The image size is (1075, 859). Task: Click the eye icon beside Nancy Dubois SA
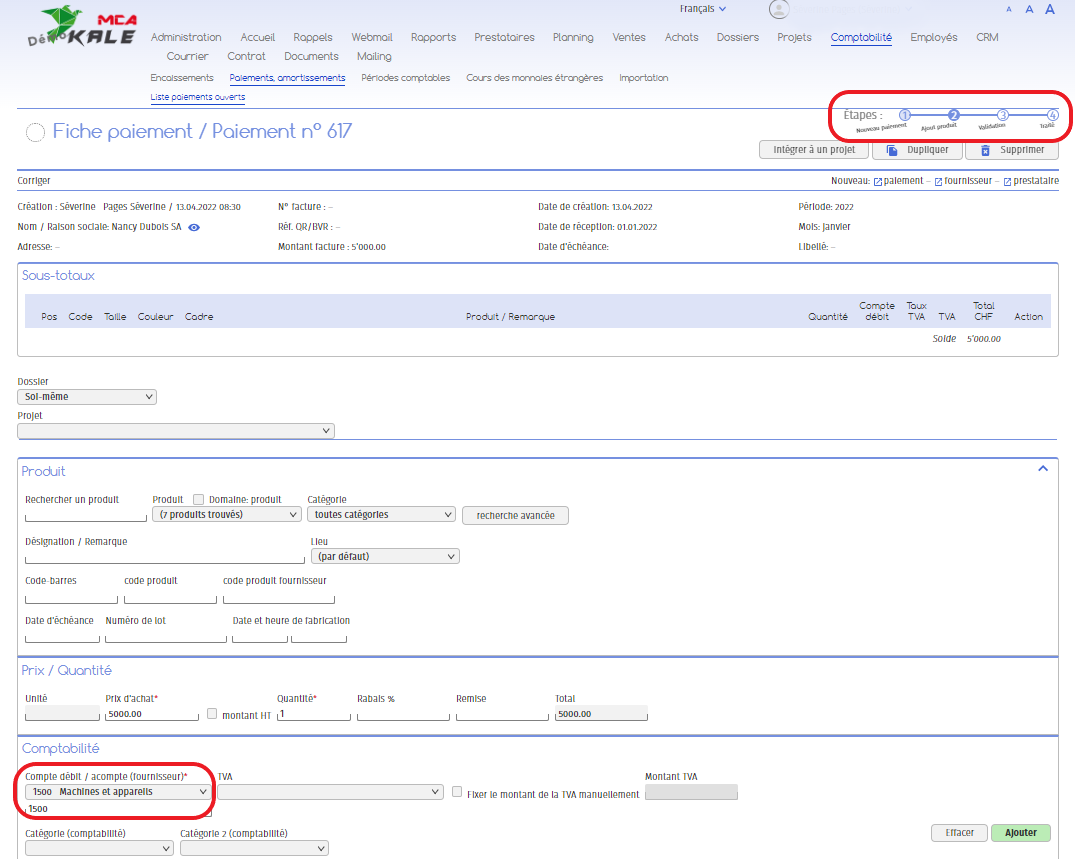(194, 227)
